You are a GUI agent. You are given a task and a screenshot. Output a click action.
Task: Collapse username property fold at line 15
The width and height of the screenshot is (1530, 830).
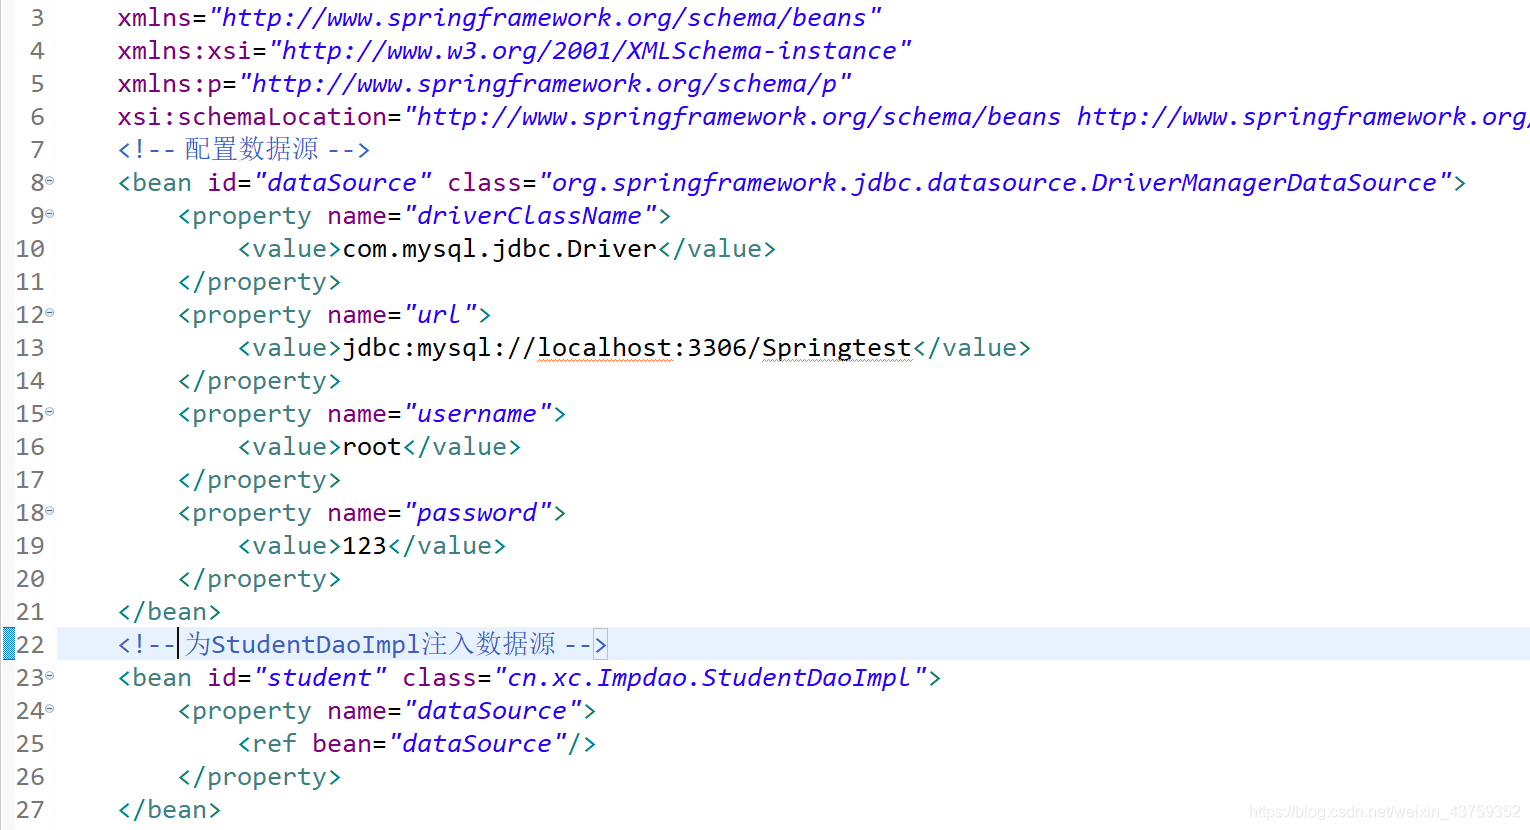coord(49,412)
